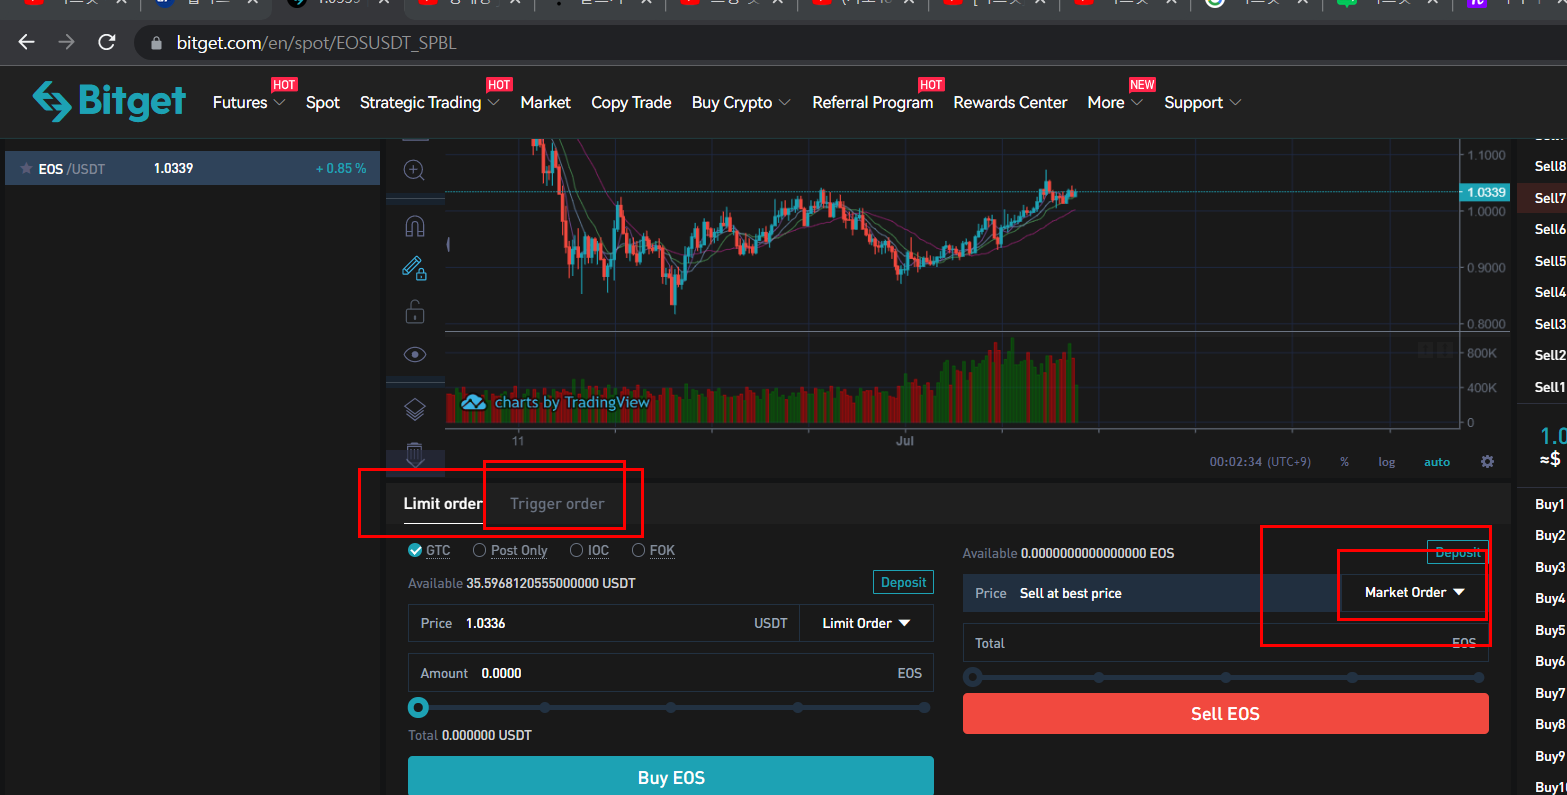Click the EOS Deposit button
This screenshot has height=795, width=1567.
coord(1457,552)
